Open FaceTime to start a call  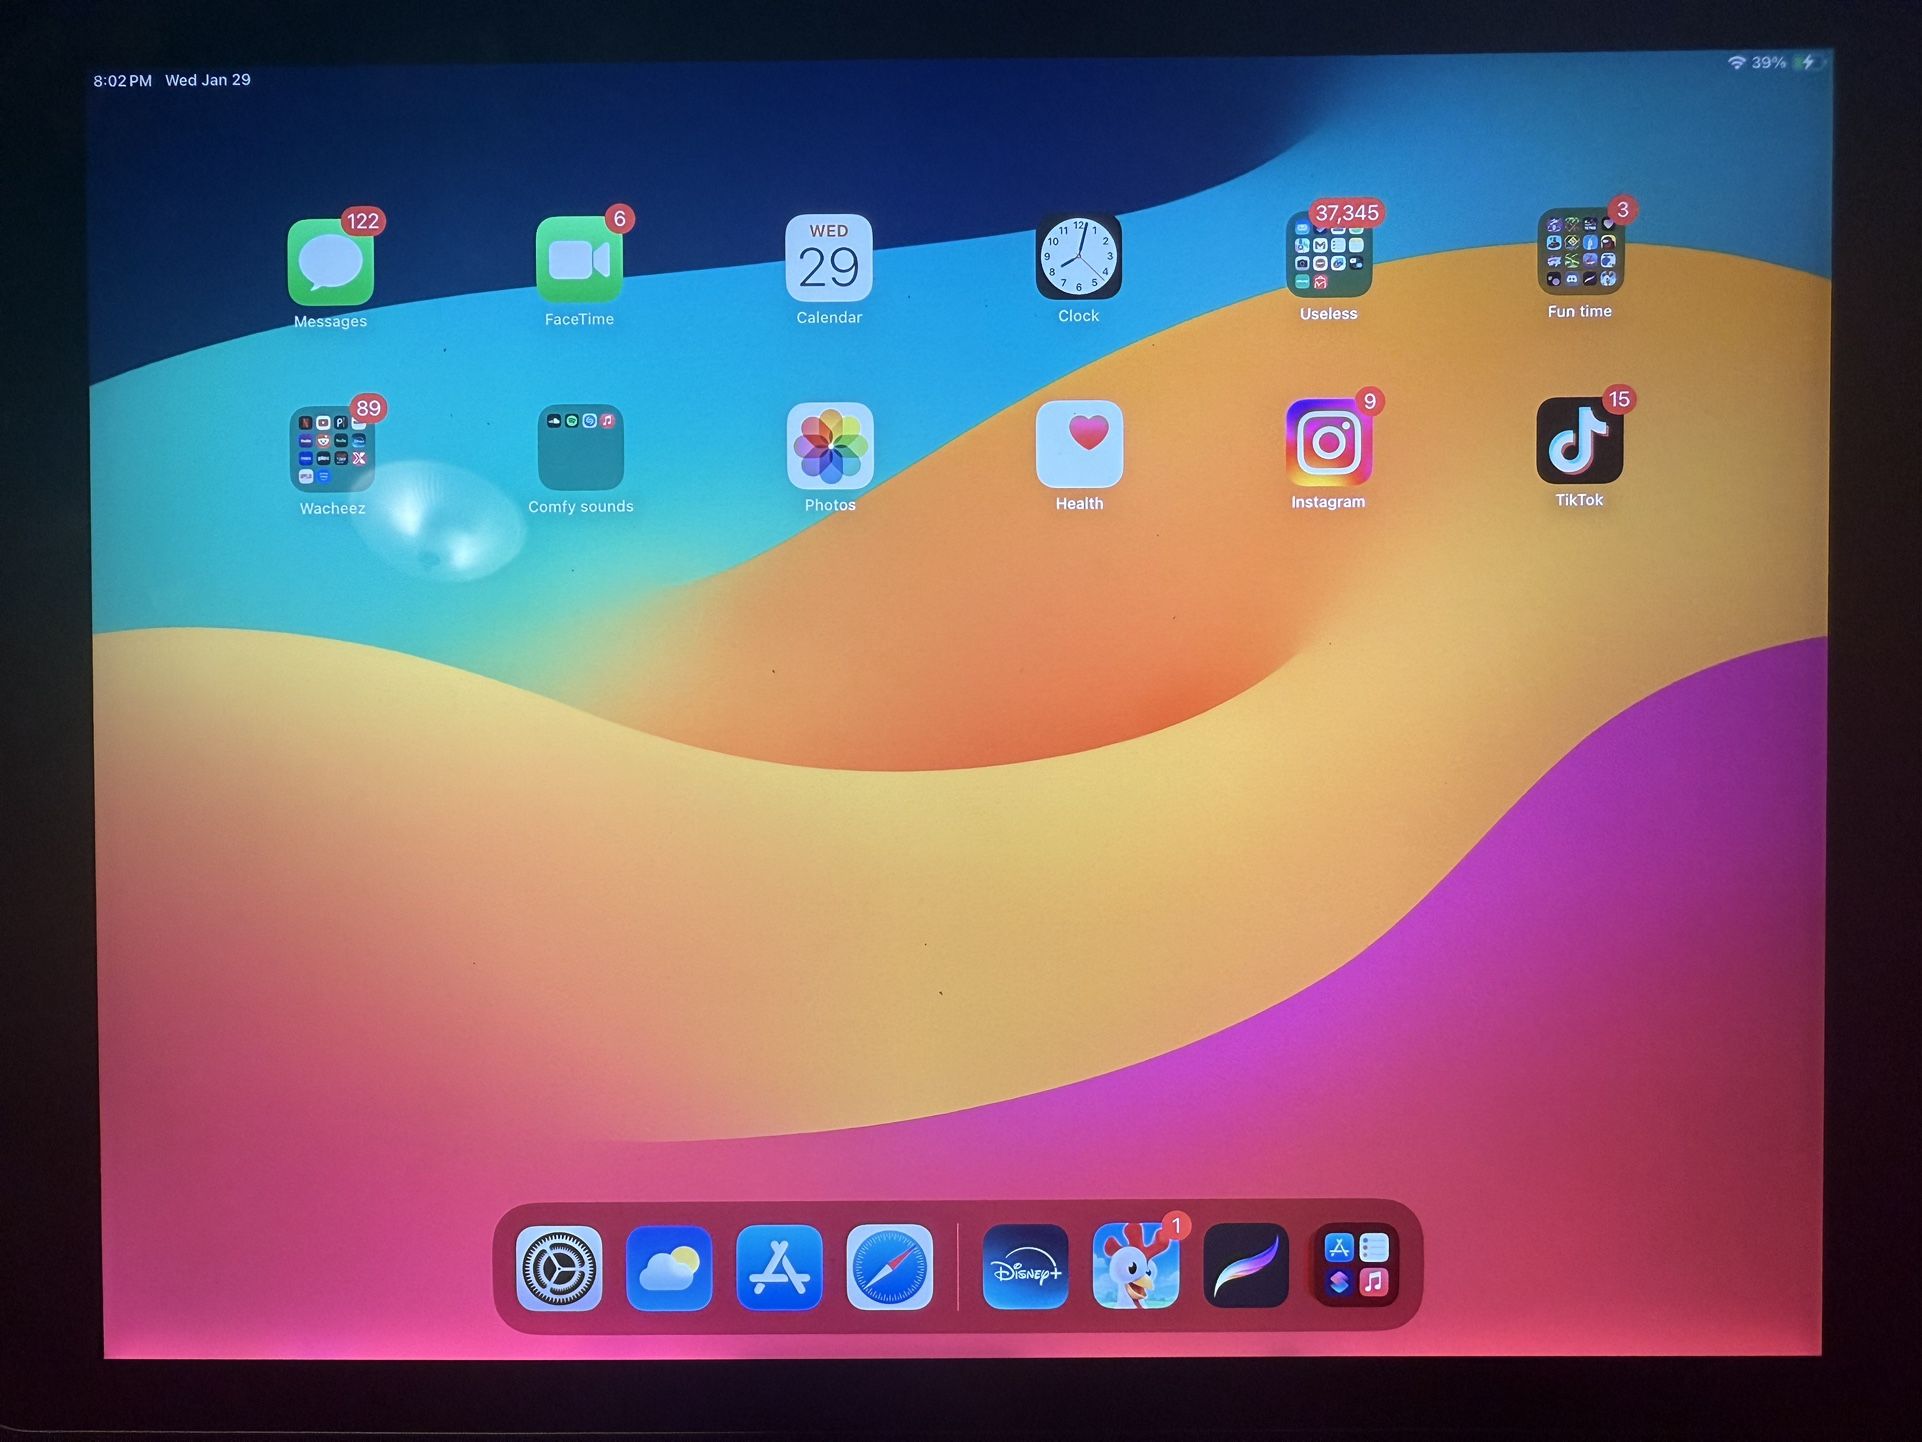(x=580, y=262)
